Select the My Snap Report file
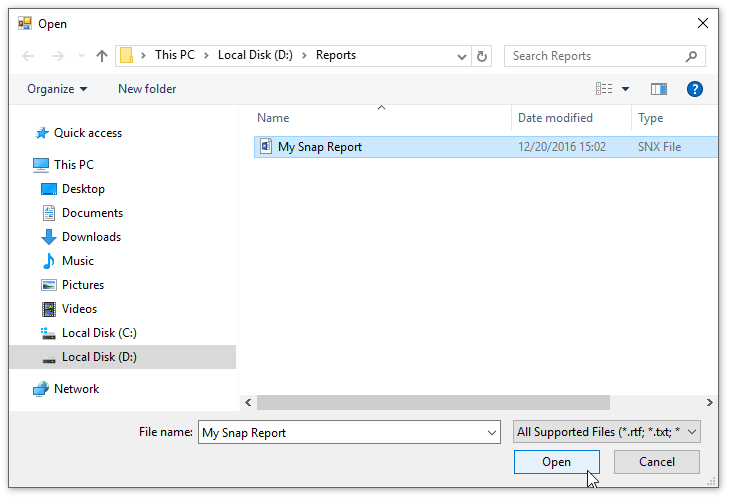Viewport: 731px width, 500px height. (x=485, y=147)
